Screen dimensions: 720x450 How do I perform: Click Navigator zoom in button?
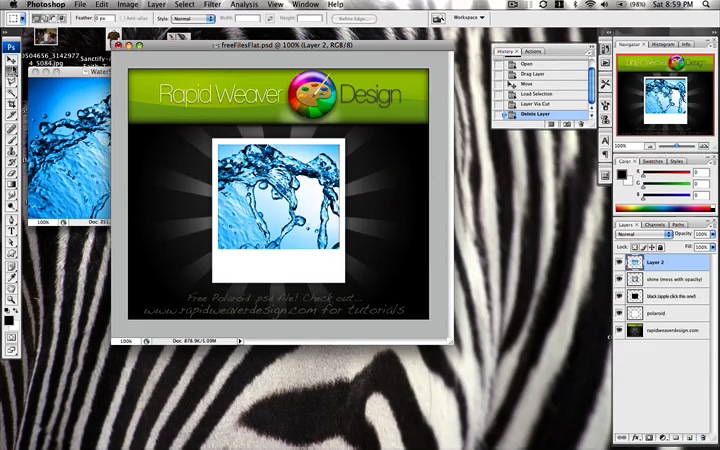point(703,146)
